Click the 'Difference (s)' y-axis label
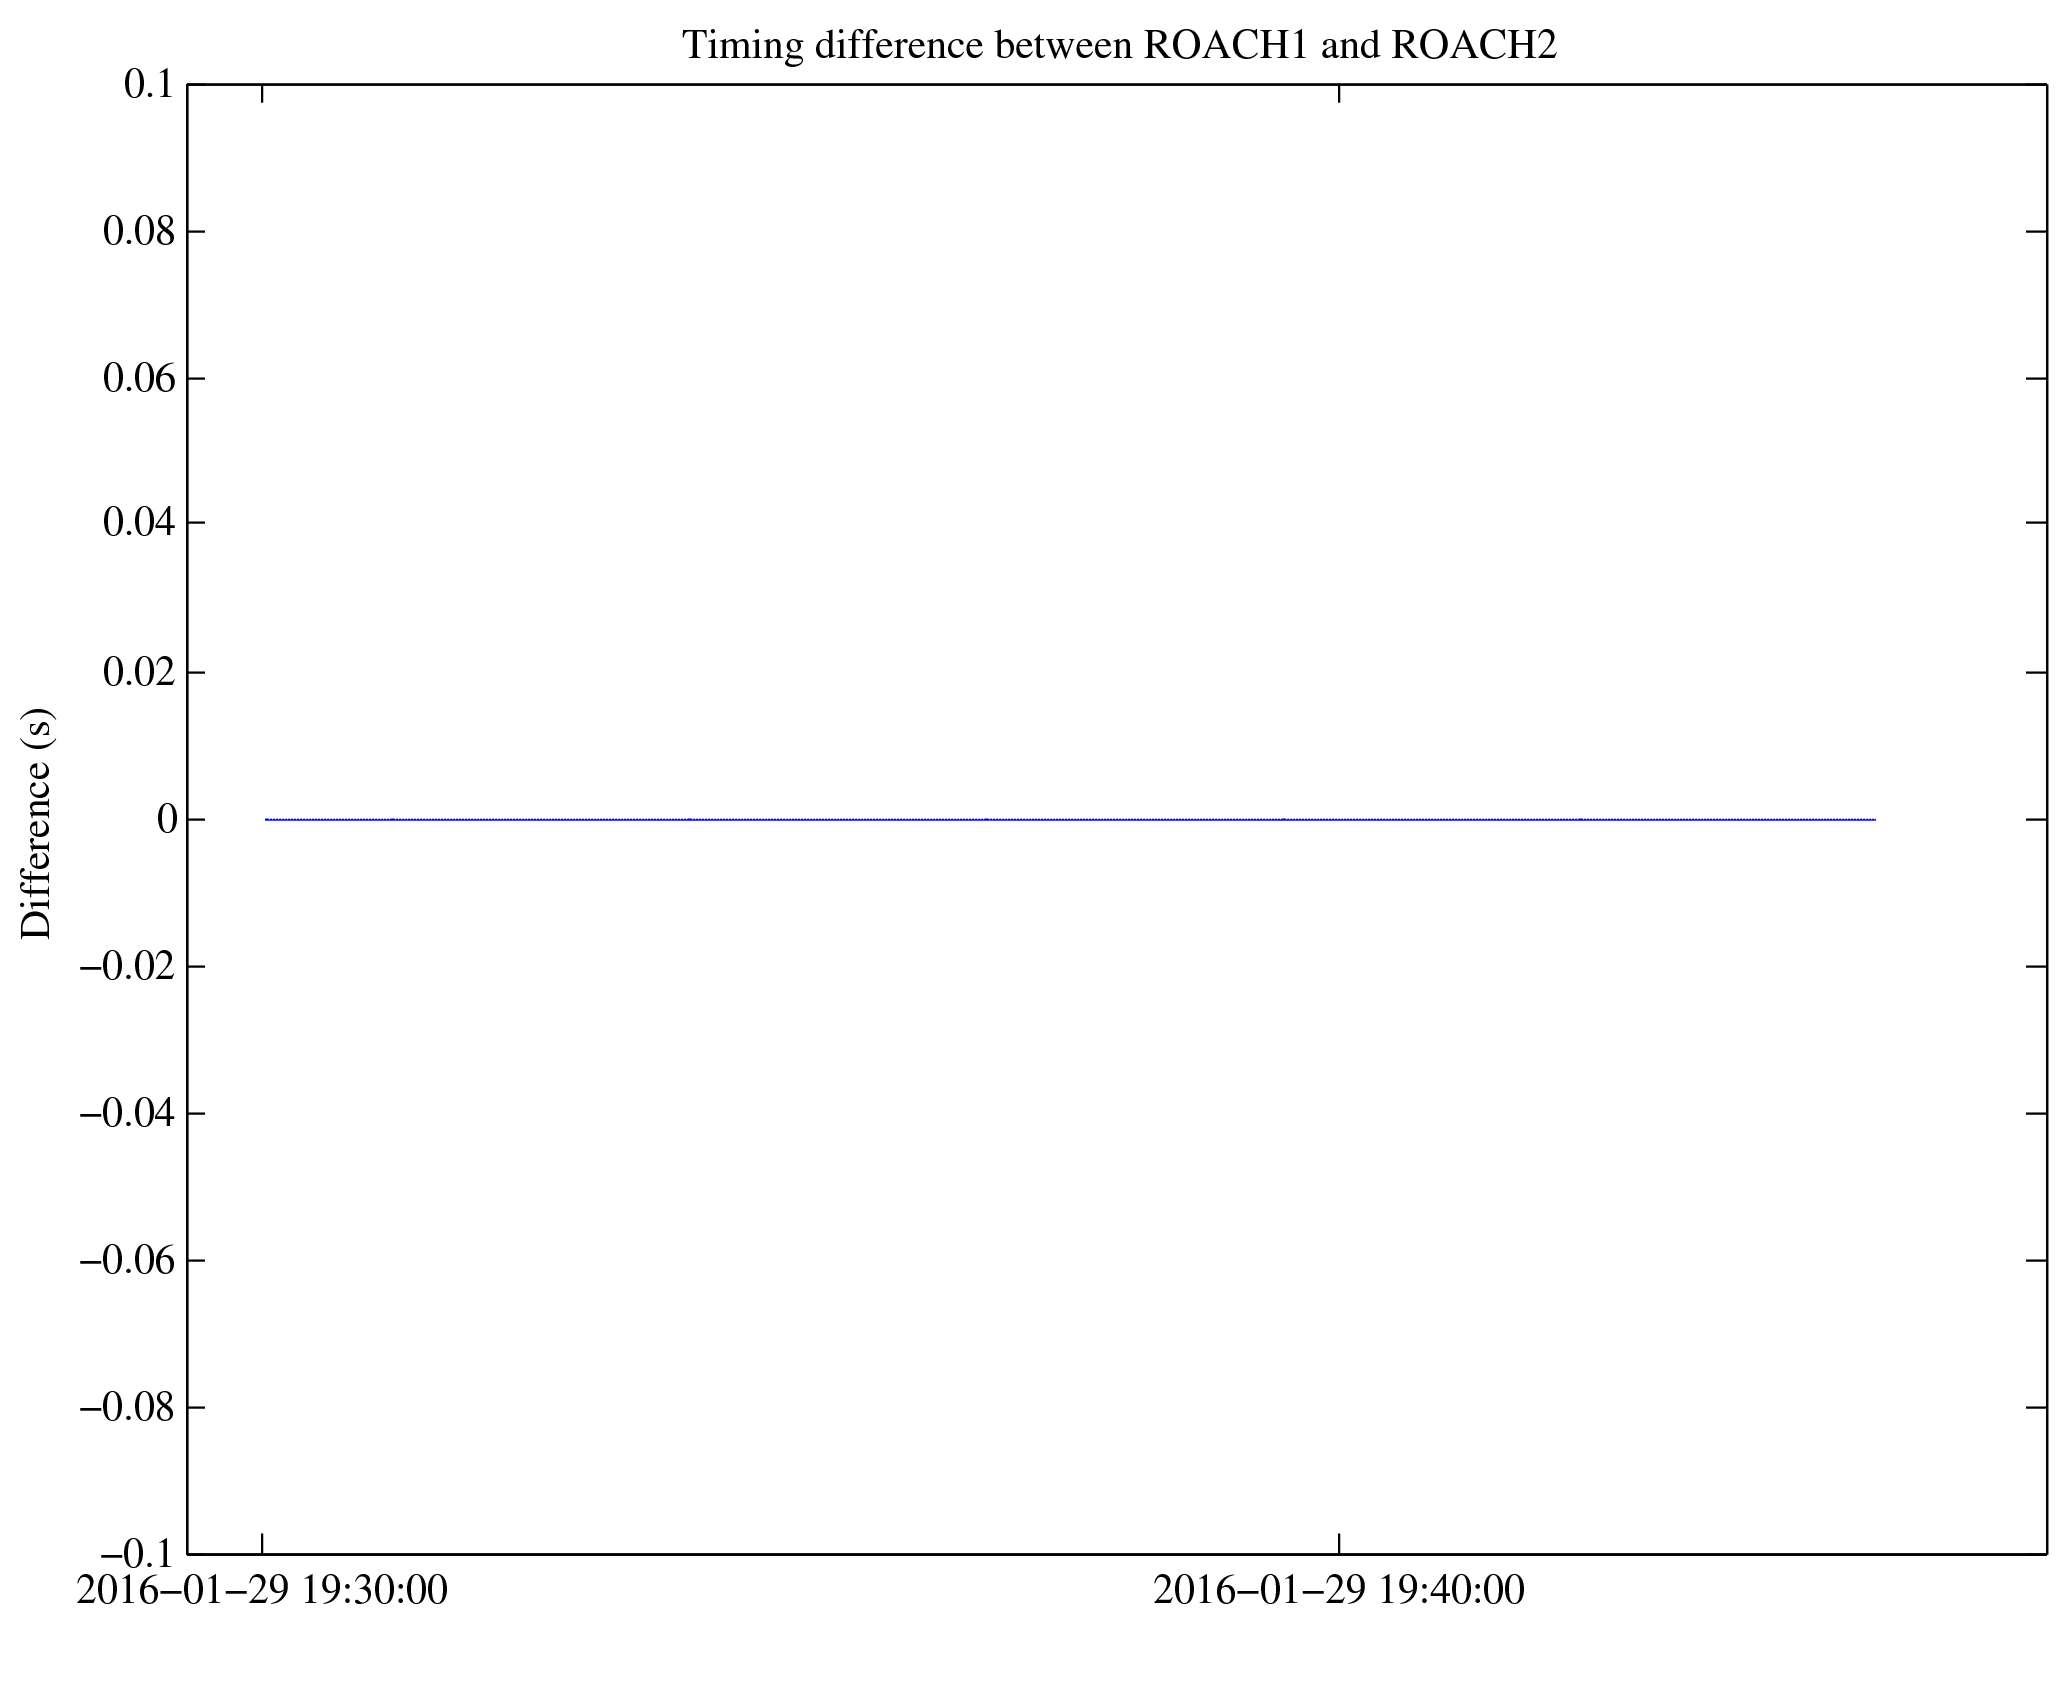The width and height of the screenshot is (2067, 1683). [37, 823]
